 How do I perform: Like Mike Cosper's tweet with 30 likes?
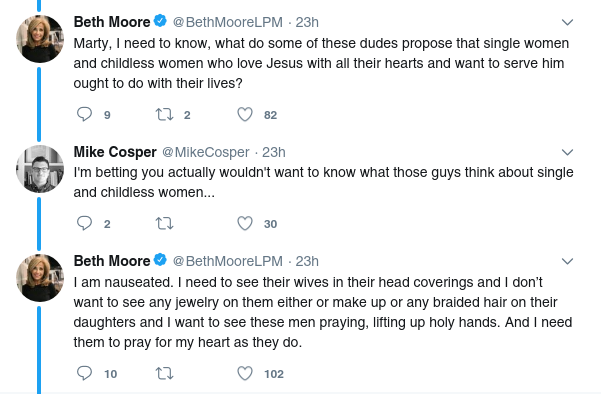(245, 223)
